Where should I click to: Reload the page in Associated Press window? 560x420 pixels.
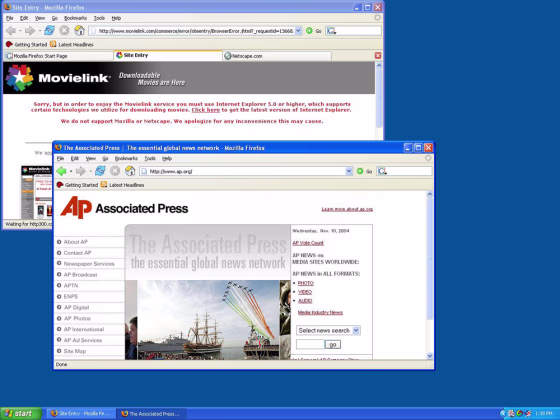(x=100, y=171)
